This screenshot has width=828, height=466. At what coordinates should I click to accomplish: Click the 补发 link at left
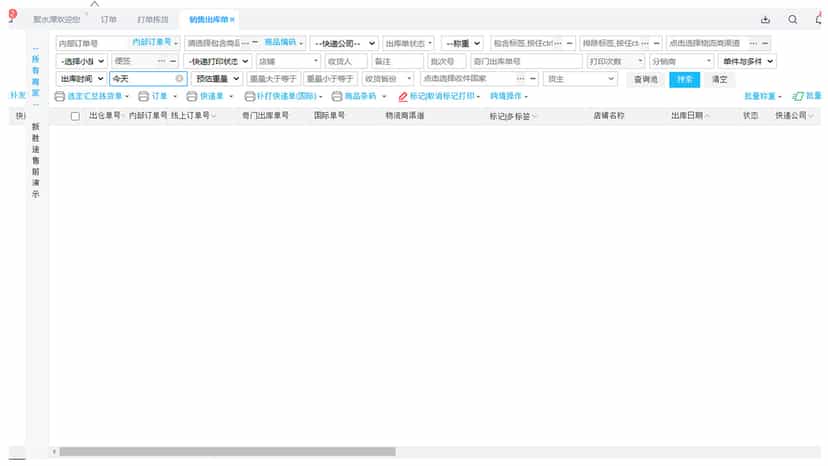coord(17,96)
